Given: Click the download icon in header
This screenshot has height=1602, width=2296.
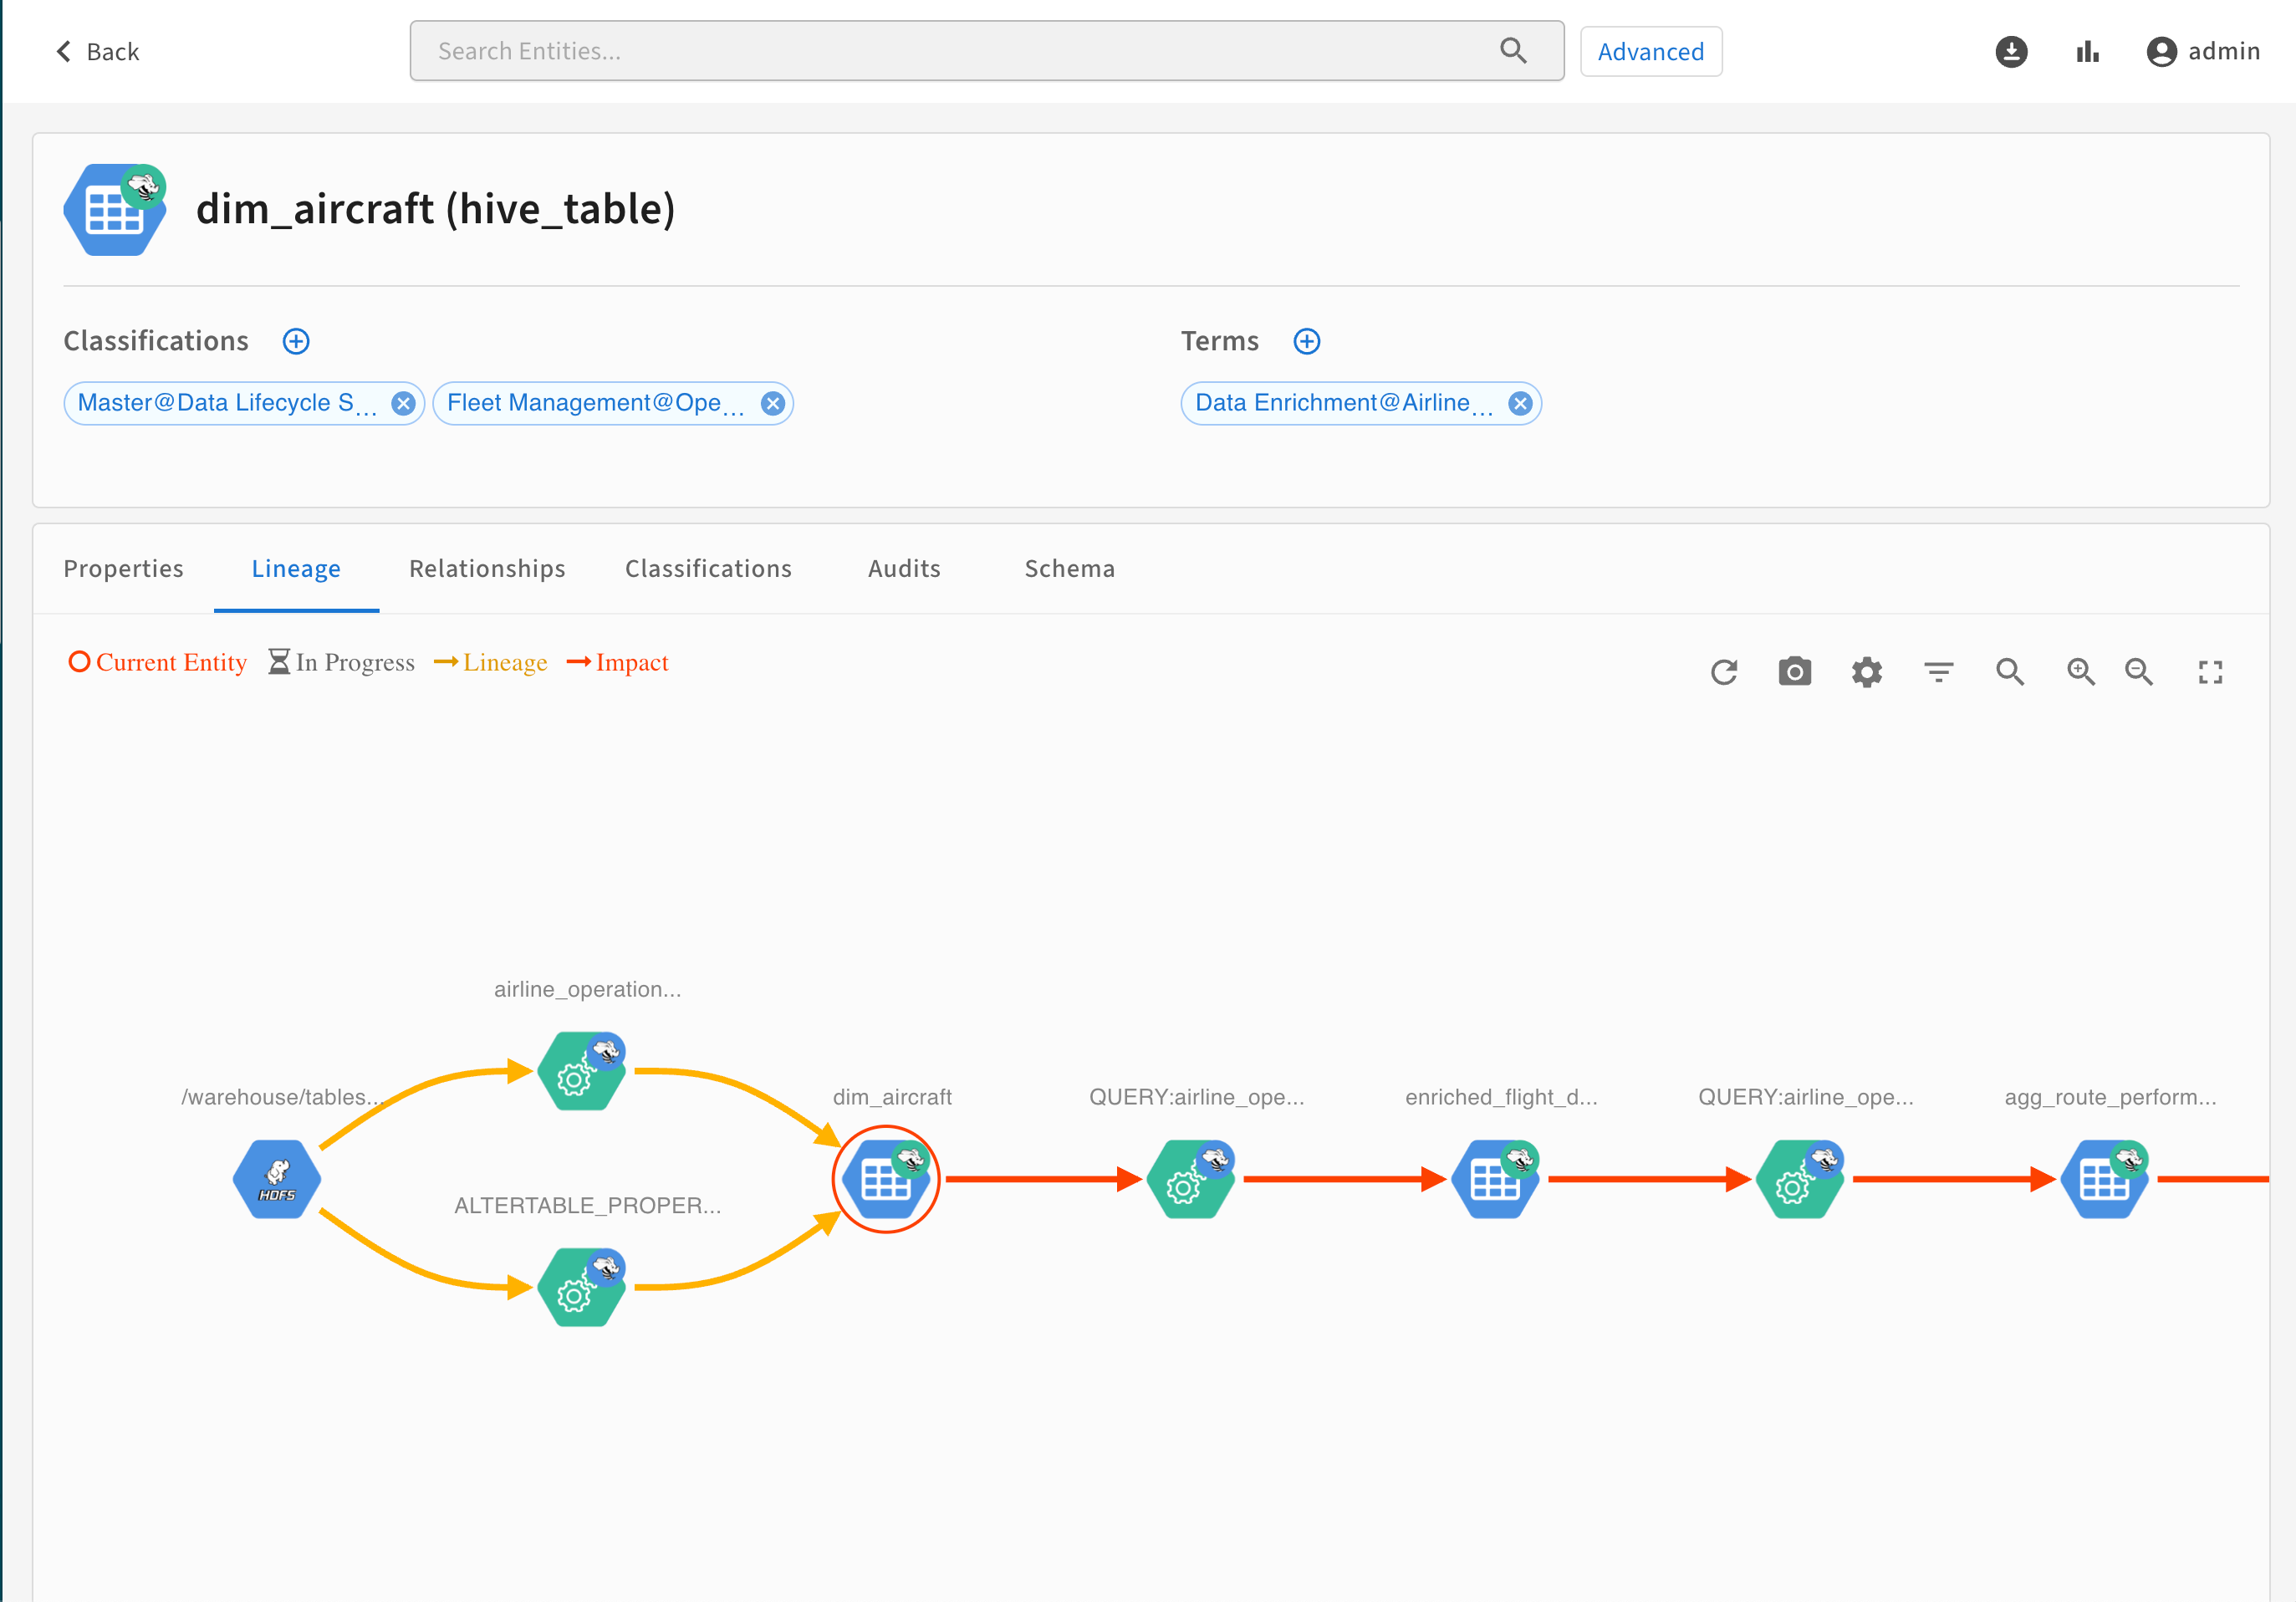Looking at the screenshot, I should [2011, 52].
